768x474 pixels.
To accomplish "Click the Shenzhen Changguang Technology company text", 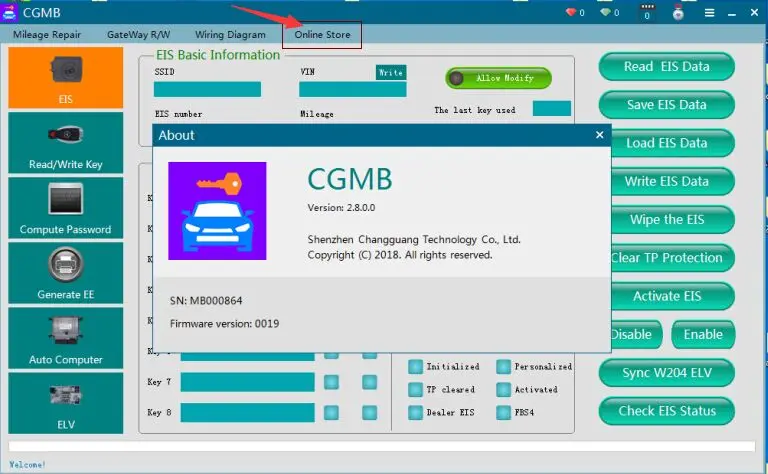I will [x=414, y=239].
